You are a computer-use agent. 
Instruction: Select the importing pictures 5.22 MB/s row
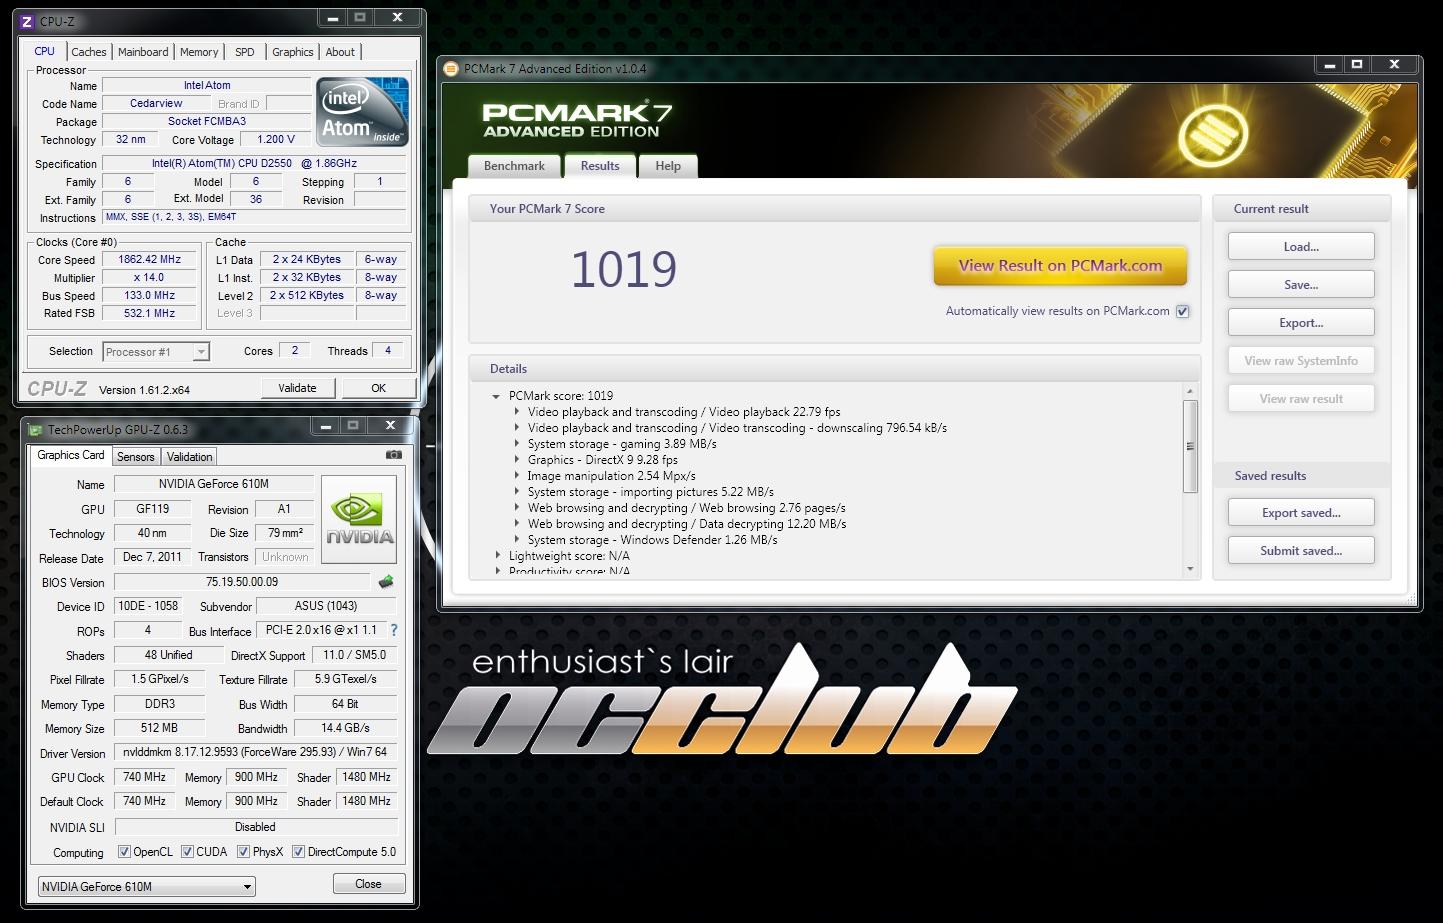click(x=651, y=492)
